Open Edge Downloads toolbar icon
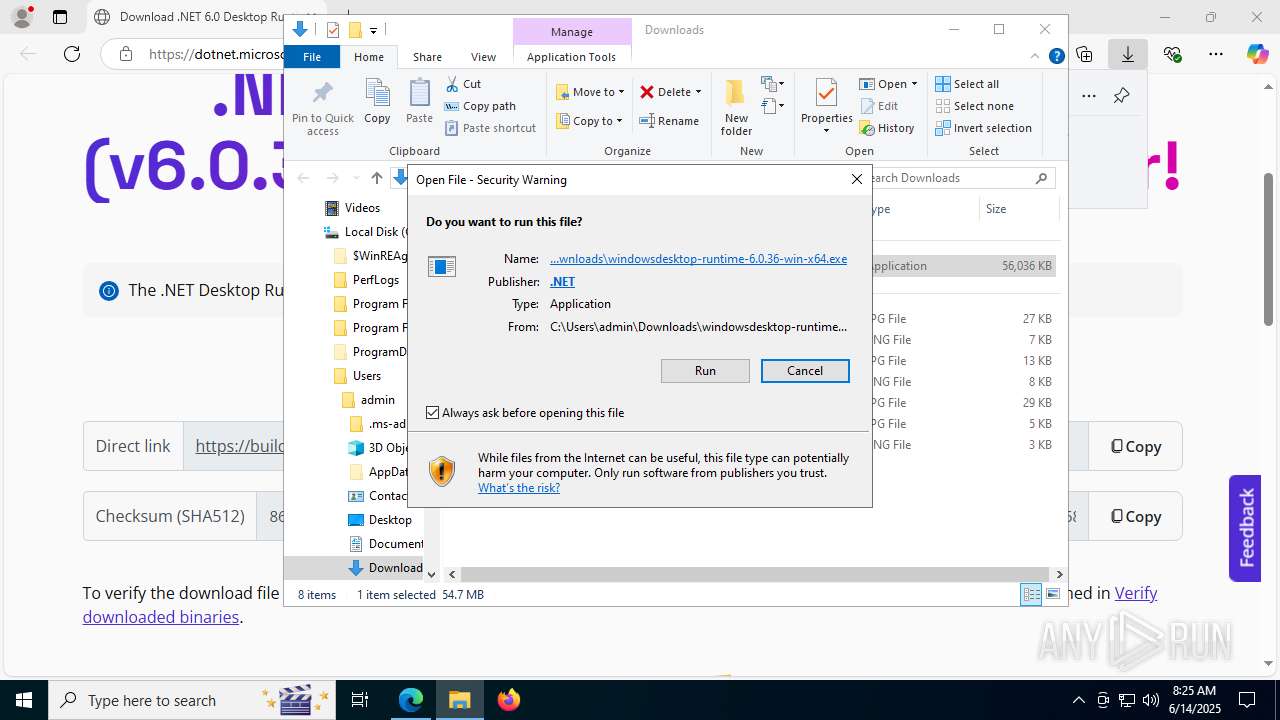1280x720 pixels. click(1128, 54)
